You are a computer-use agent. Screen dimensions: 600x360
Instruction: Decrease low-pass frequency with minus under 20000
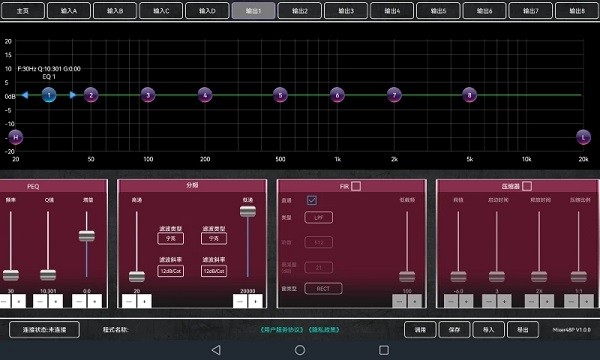240,301
